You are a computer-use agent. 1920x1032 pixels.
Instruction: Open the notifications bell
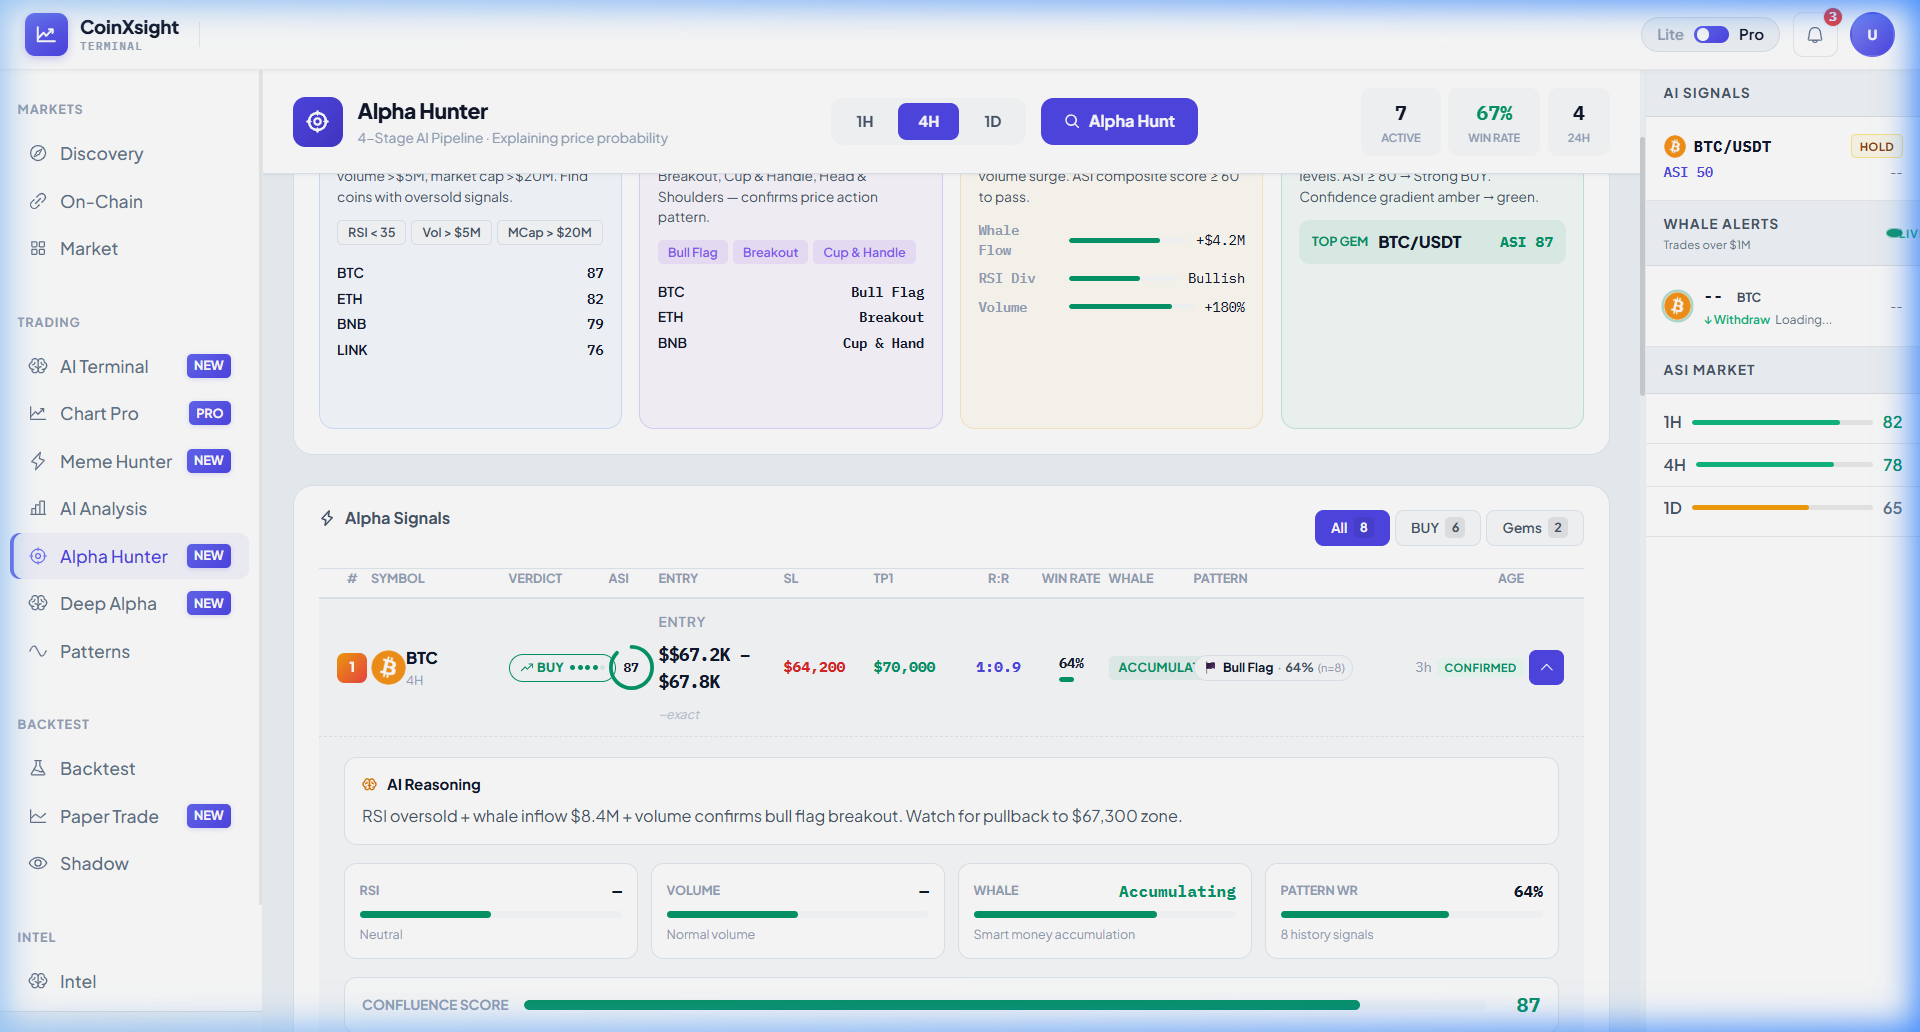(1815, 35)
